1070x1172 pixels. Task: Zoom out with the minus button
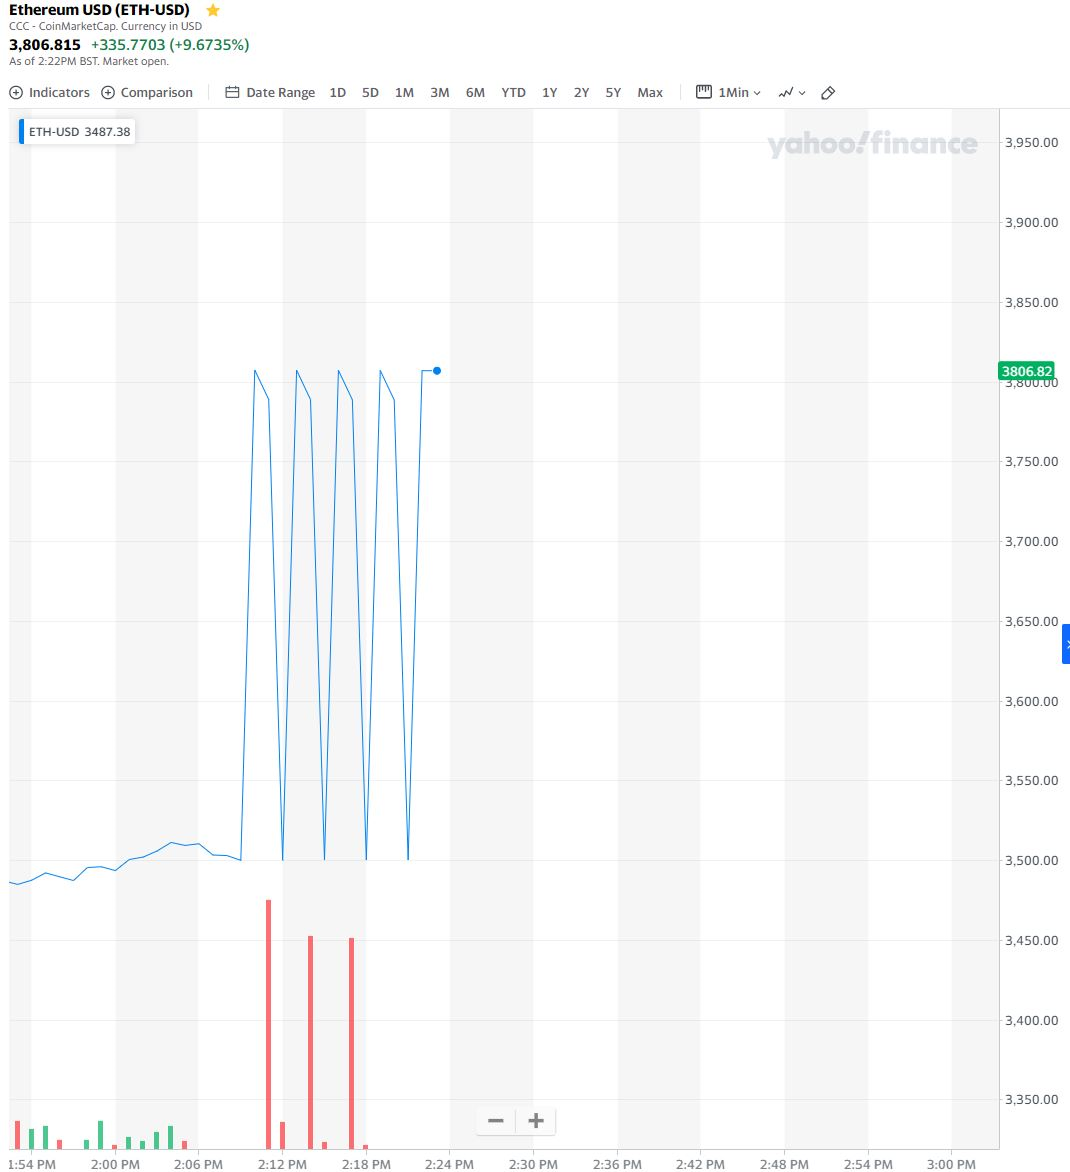coord(496,1120)
